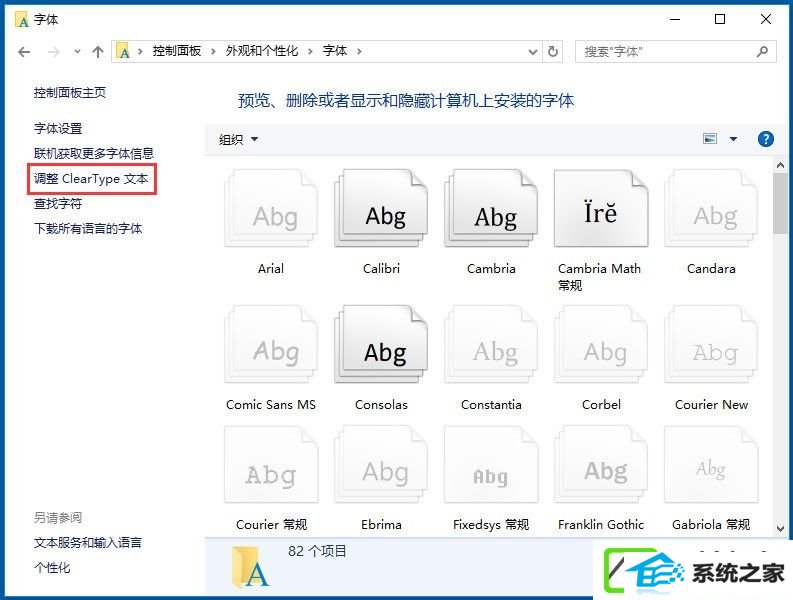Expand the chevron after 字体 breadcrumb
Screen dimensions: 793x600
click(359, 51)
